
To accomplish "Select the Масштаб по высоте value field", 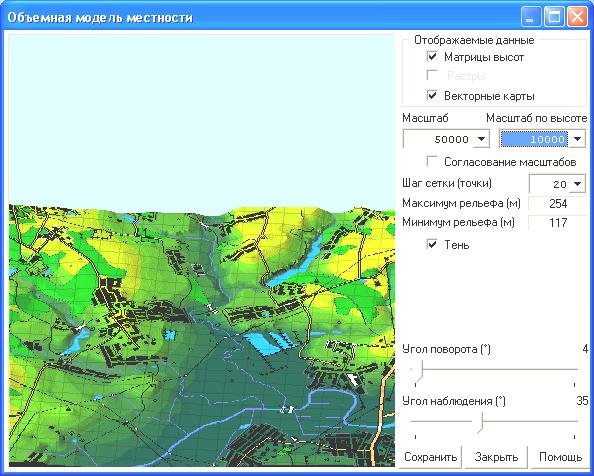I will point(534,139).
